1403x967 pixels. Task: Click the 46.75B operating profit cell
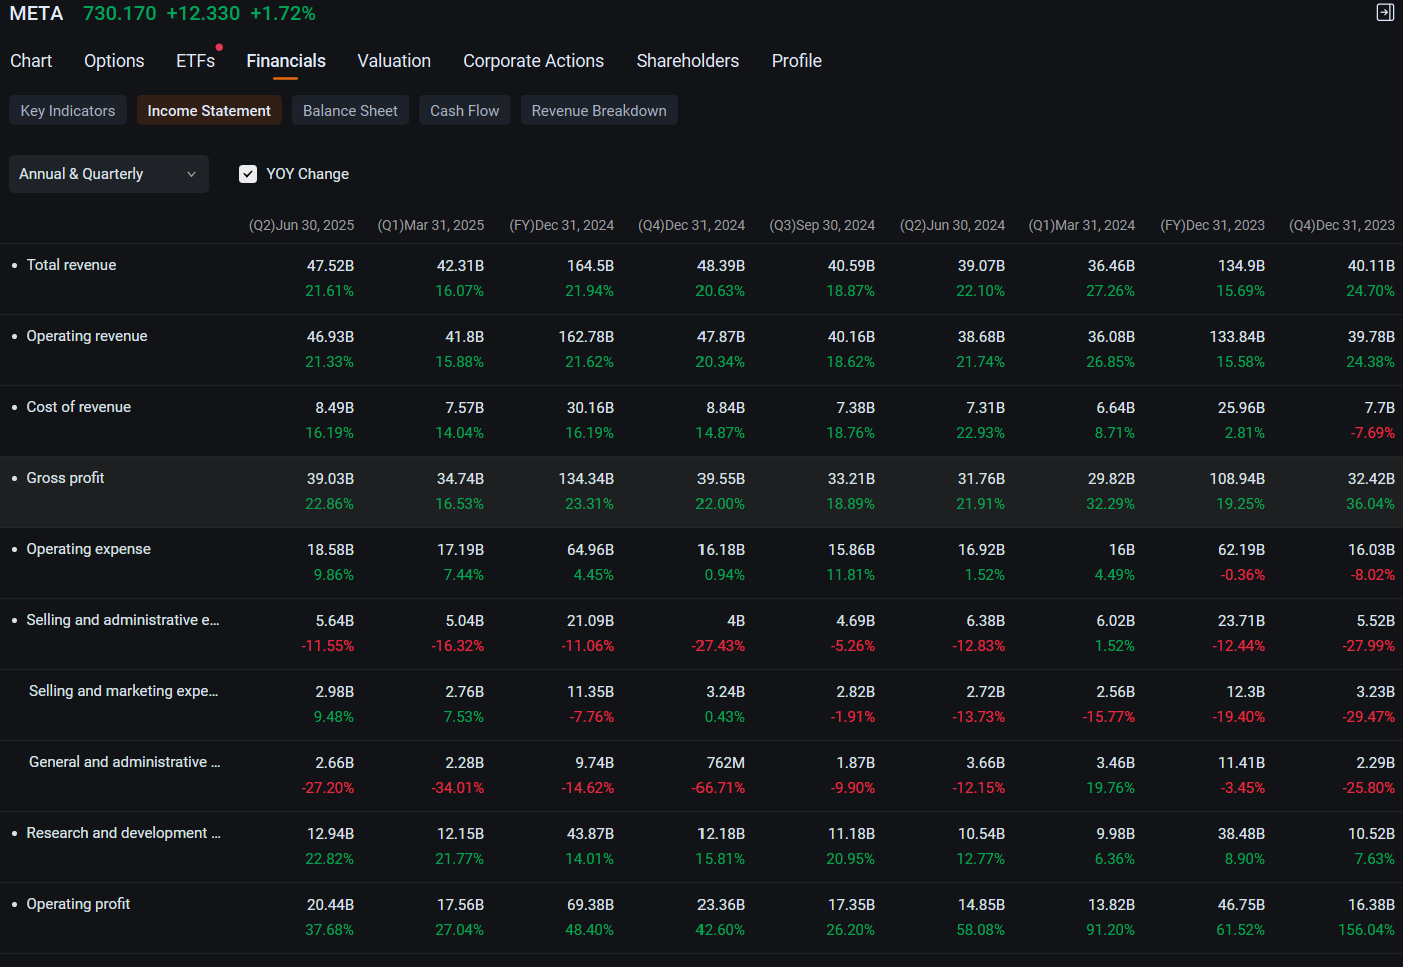(x=1241, y=905)
